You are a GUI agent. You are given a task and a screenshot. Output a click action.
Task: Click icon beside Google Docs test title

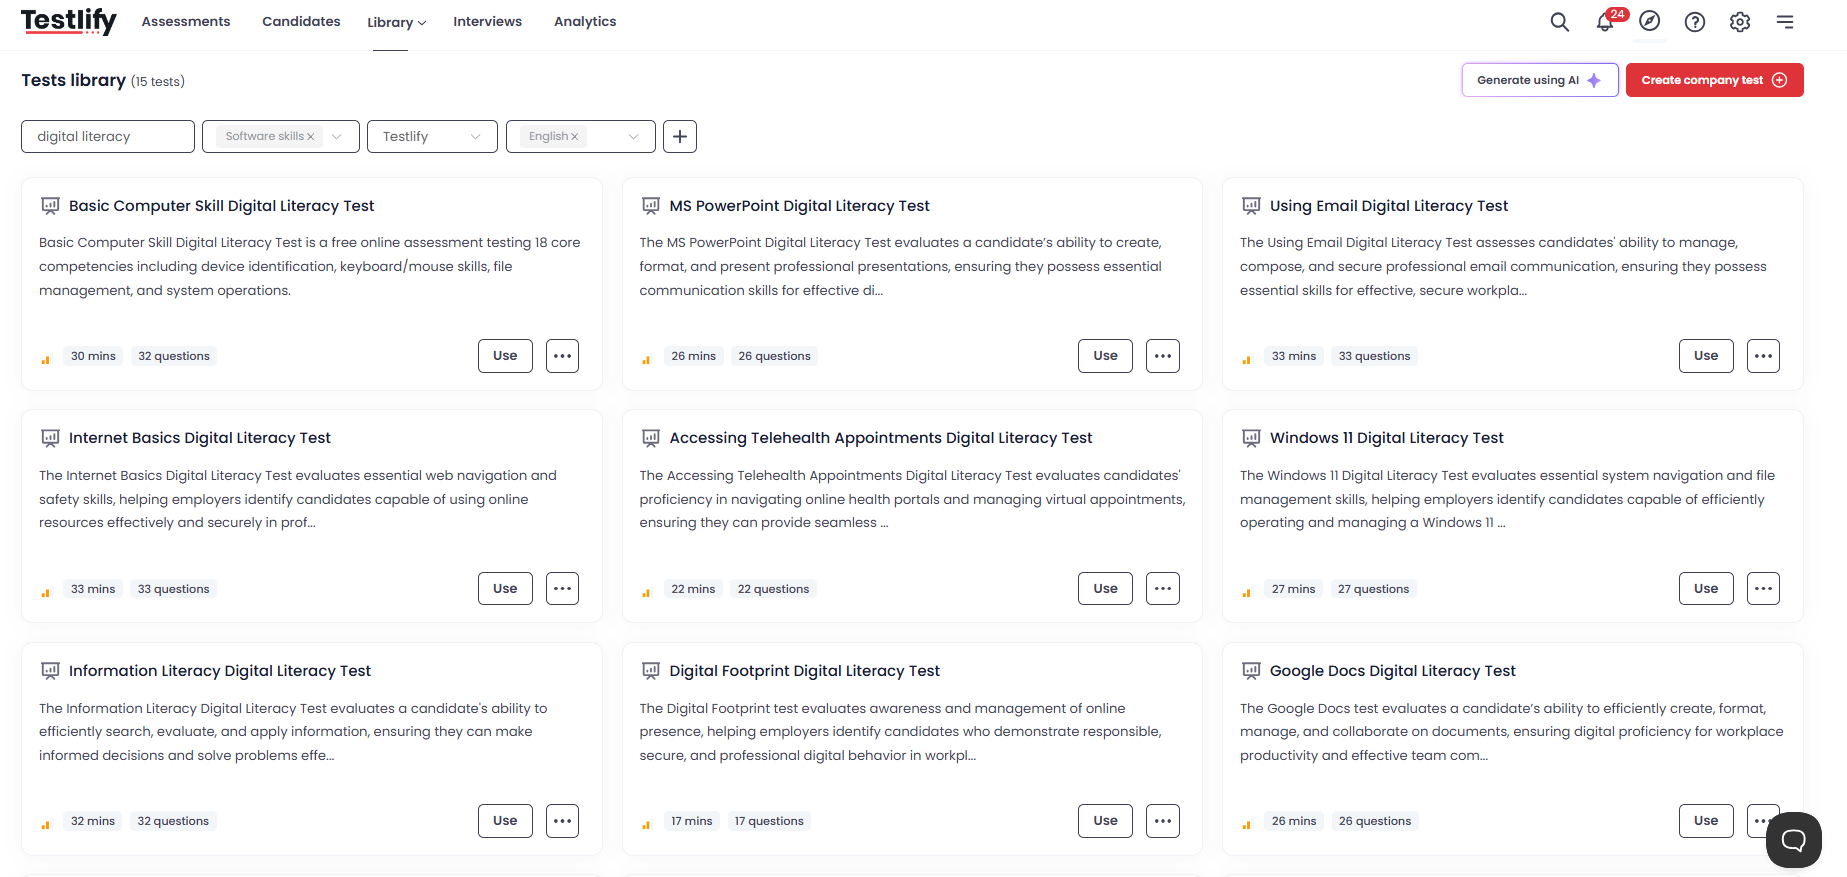(1251, 671)
